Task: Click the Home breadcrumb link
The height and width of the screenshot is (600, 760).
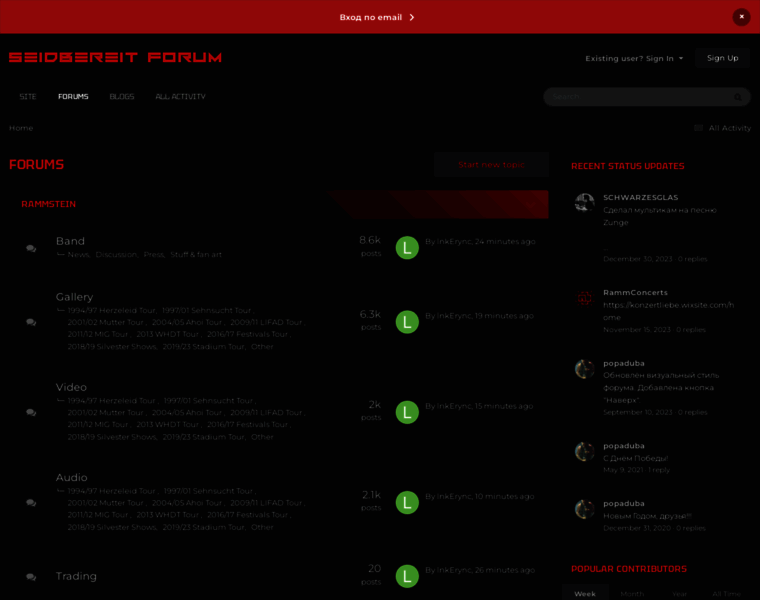Action: [21, 128]
